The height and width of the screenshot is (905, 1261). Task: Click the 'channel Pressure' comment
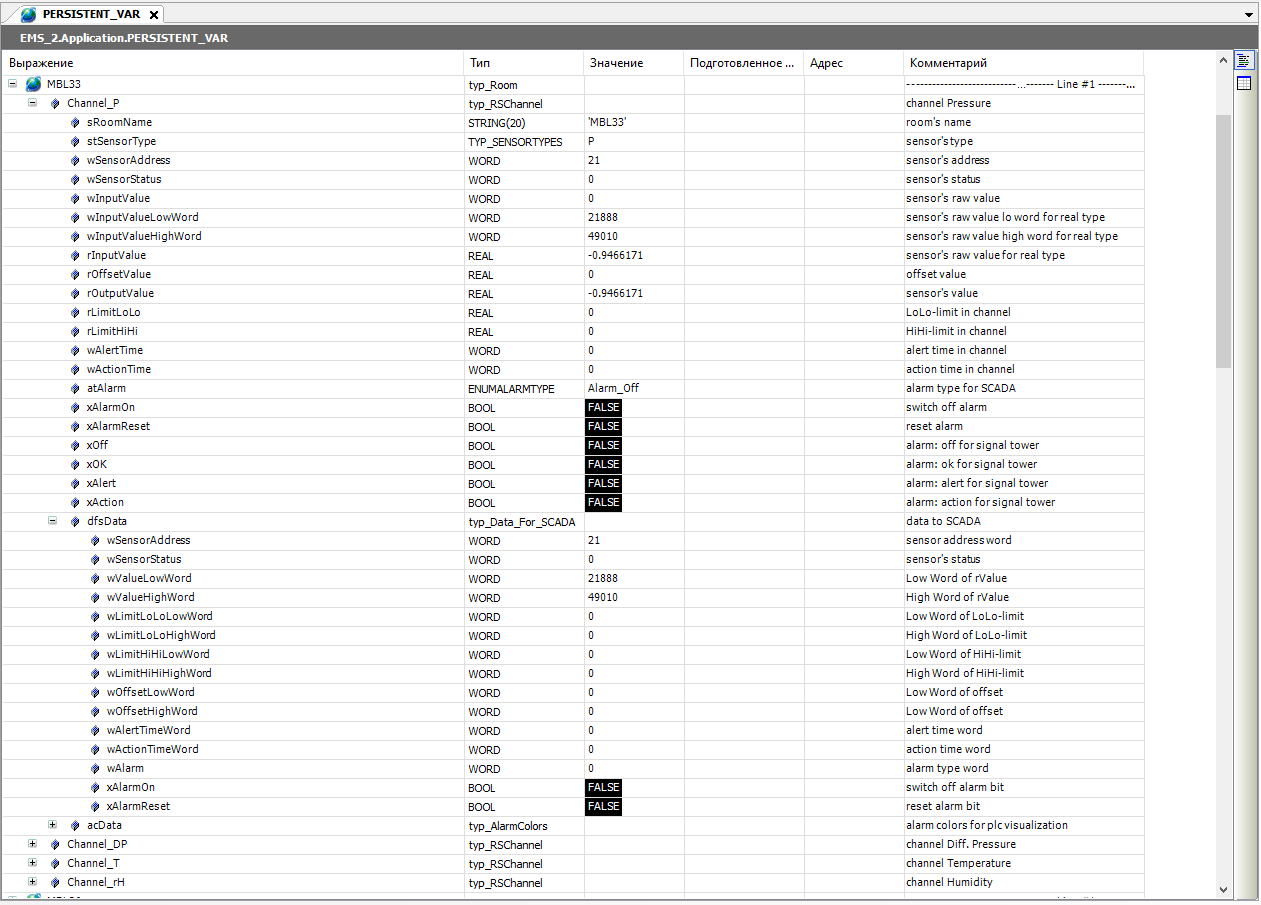coord(948,103)
